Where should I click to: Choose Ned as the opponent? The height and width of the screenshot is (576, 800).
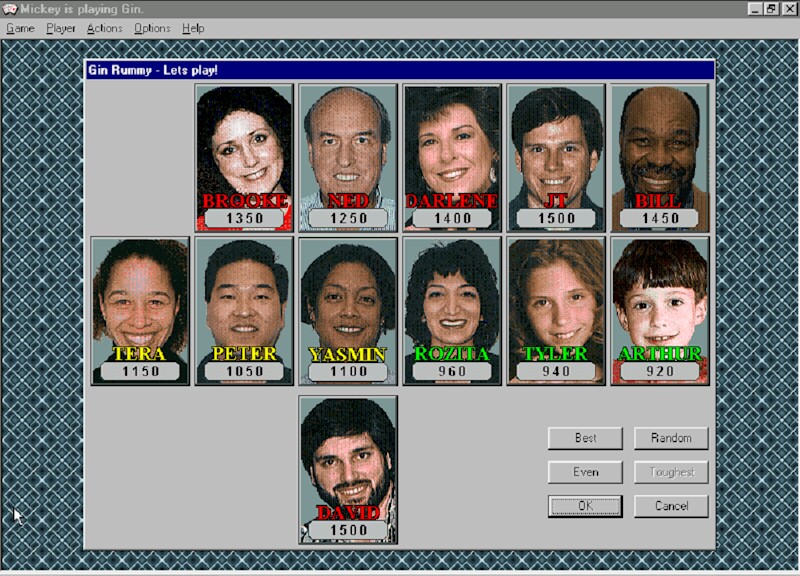[x=348, y=158]
